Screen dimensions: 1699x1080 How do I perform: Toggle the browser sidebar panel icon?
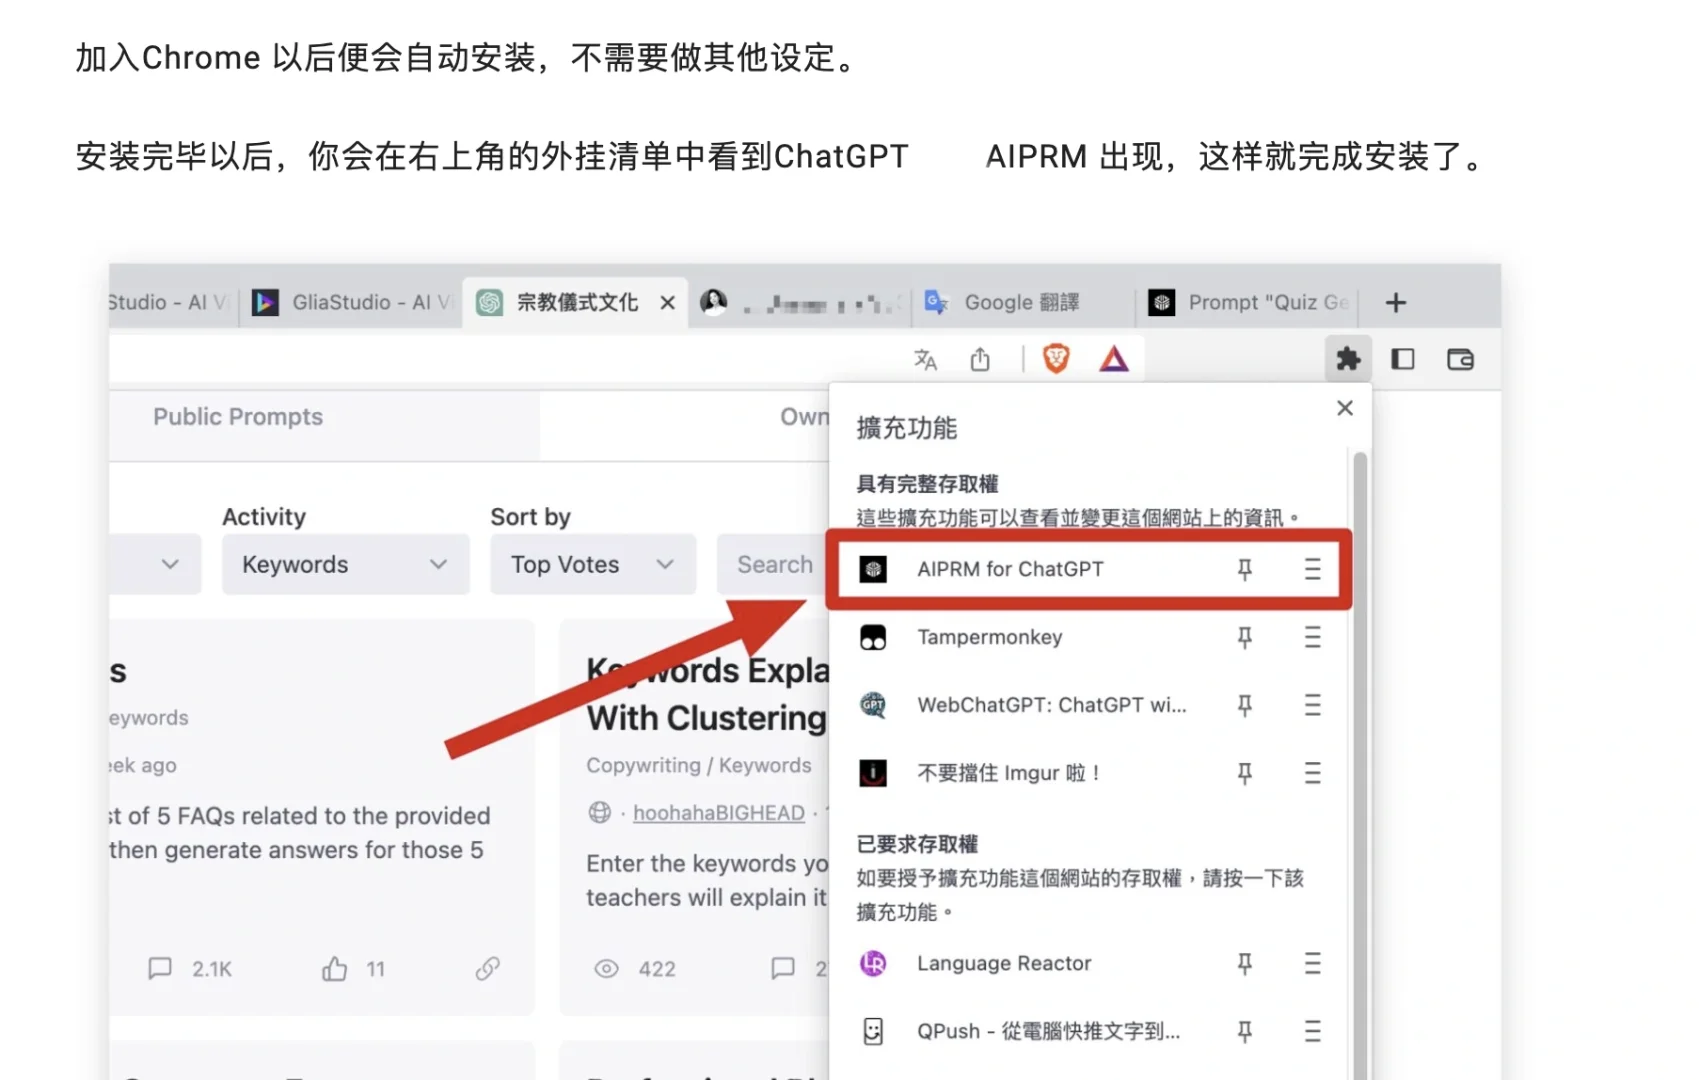[1403, 359]
